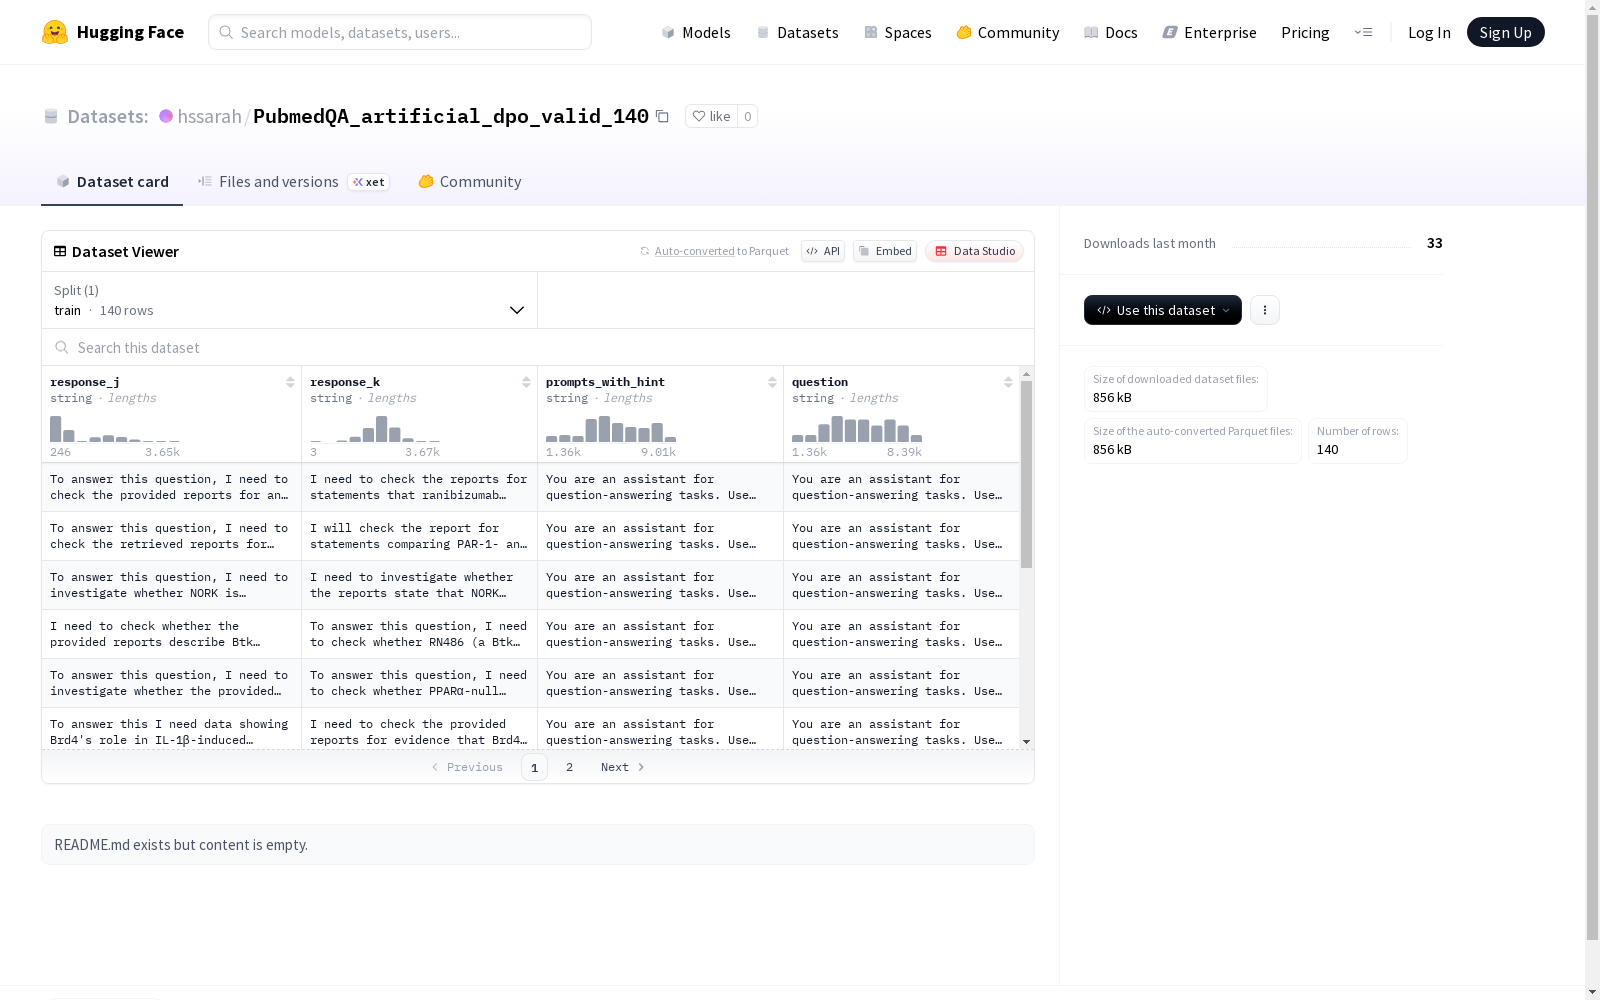Open the Datasets page in navbar
The width and height of the screenshot is (1600, 1000).
(x=797, y=32)
